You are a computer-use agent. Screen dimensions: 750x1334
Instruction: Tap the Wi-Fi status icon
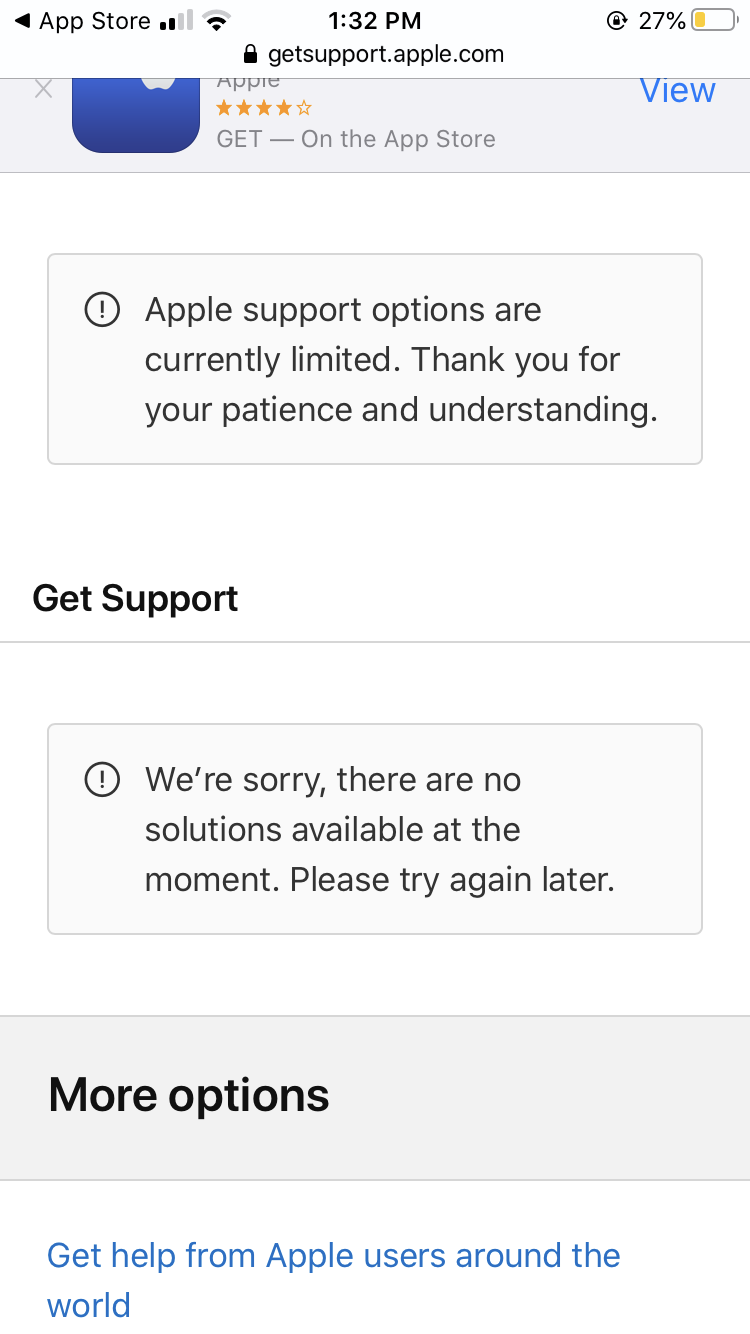[215, 21]
